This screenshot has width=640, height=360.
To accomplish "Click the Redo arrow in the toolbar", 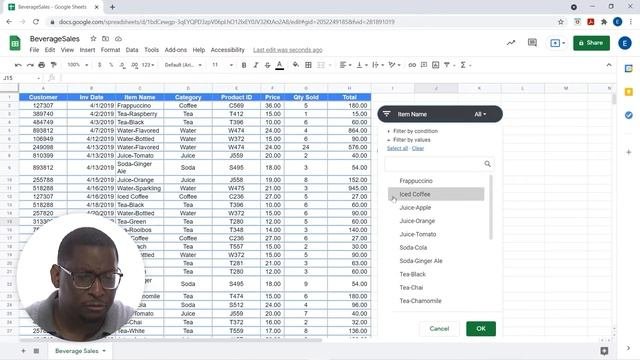I will click(30, 65).
